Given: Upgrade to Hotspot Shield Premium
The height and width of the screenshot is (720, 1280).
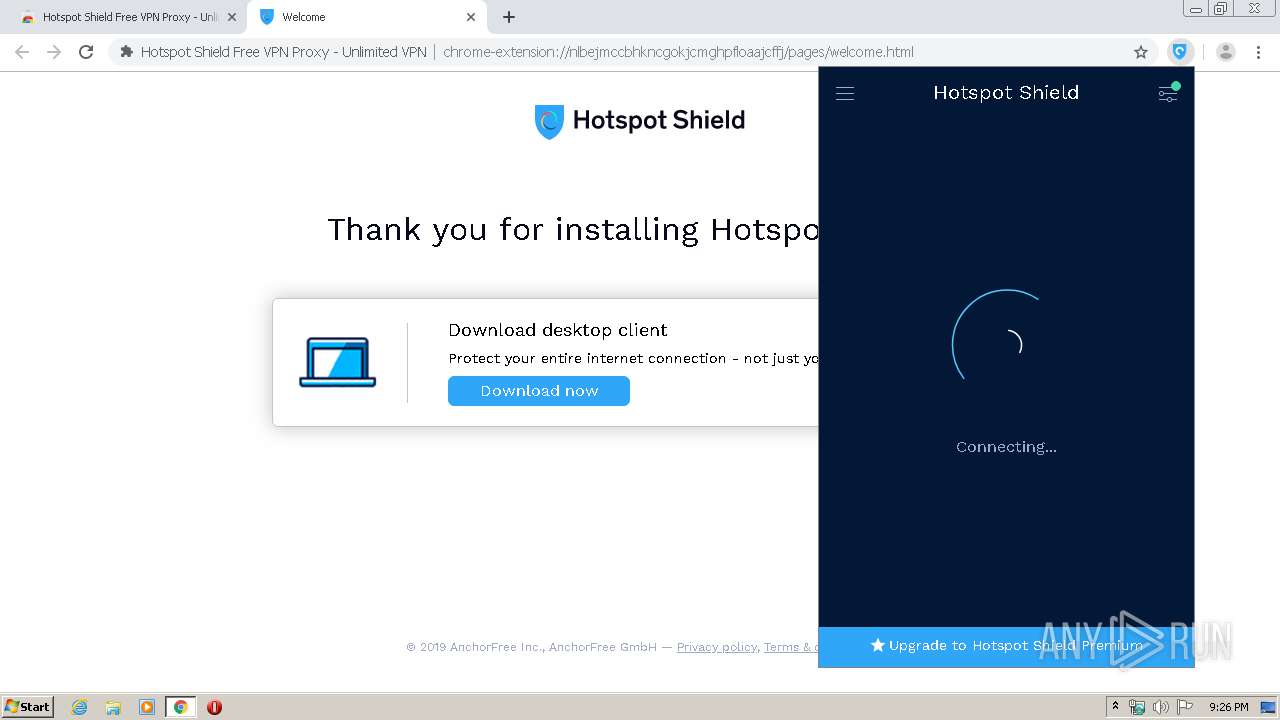Looking at the screenshot, I should pyautogui.click(x=1006, y=646).
